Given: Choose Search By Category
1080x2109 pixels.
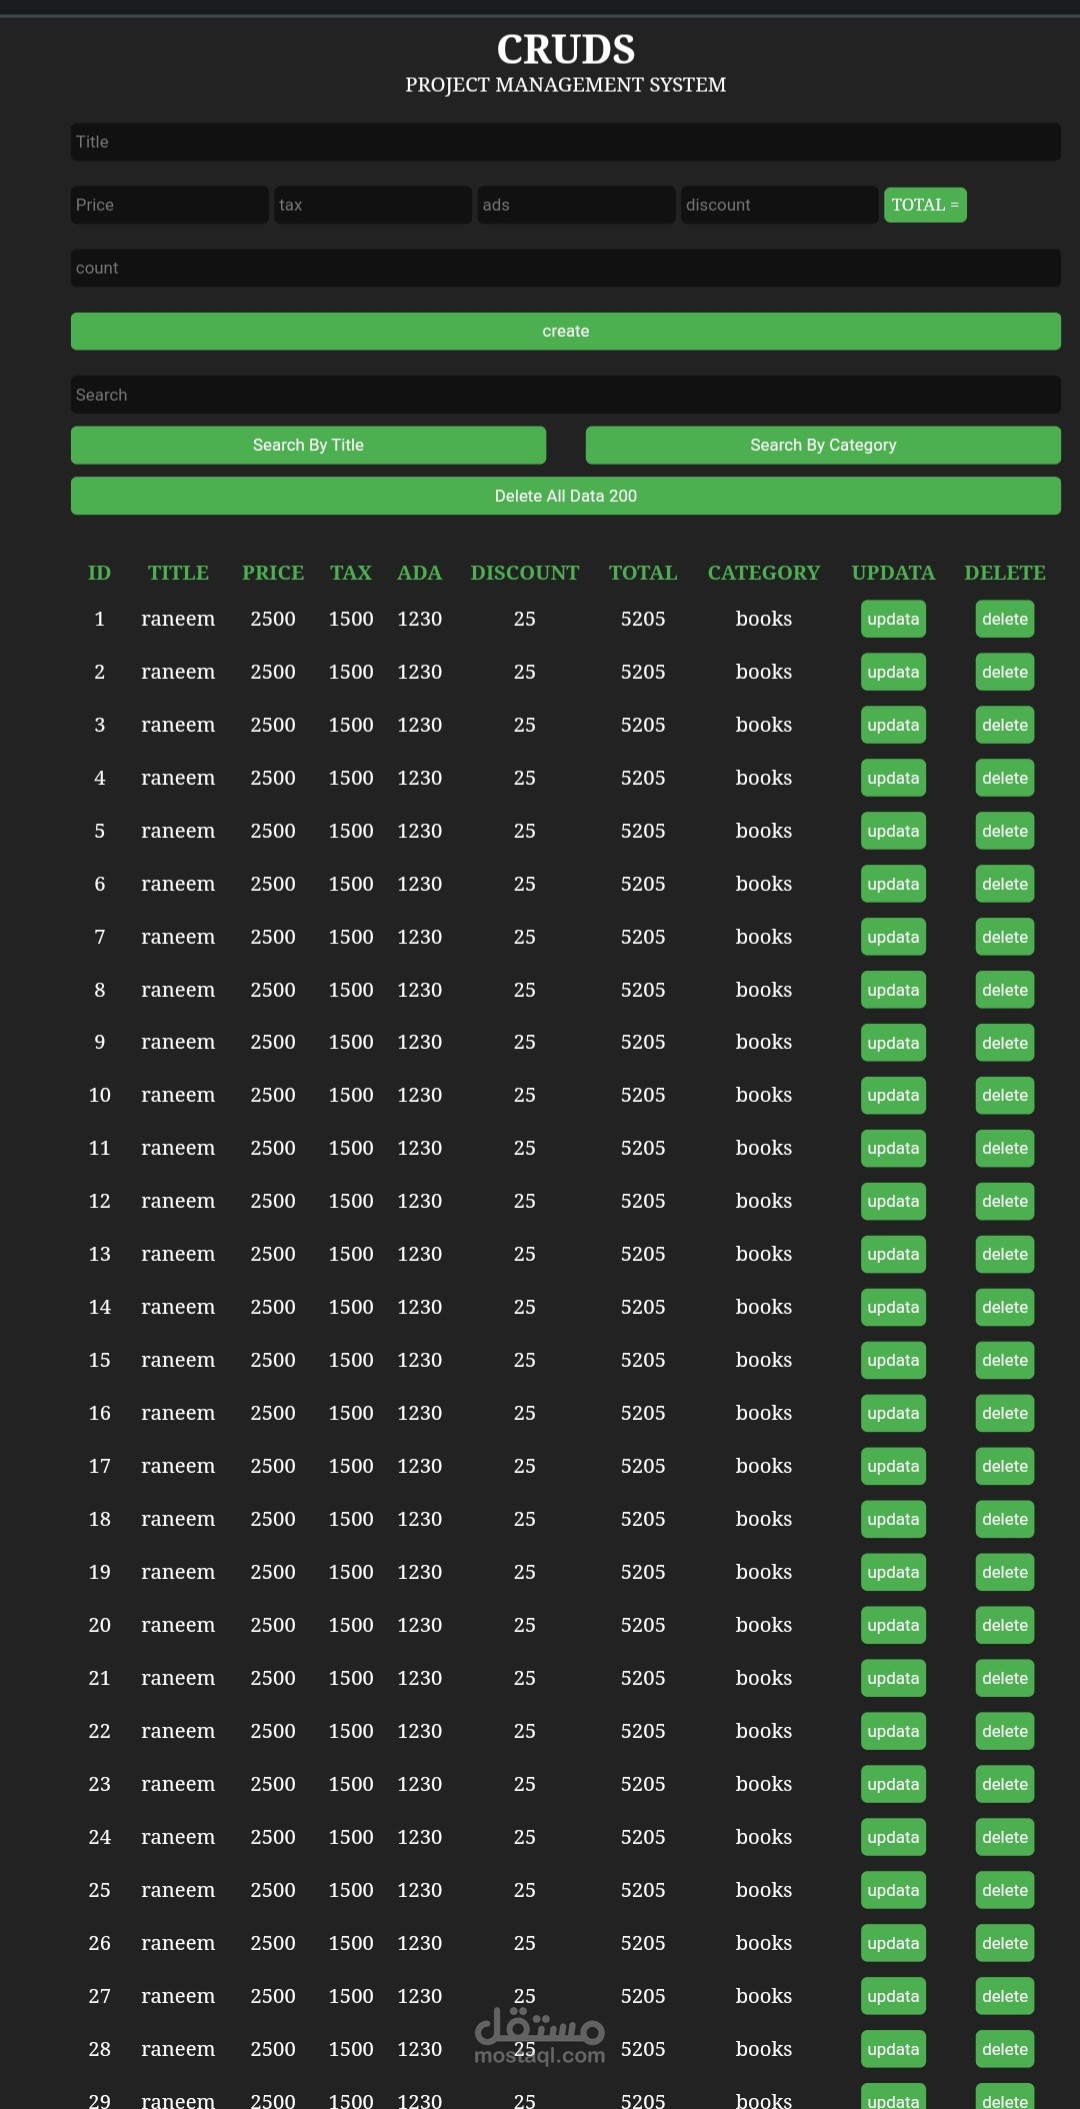Looking at the screenshot, I should (x=823, y=445).
